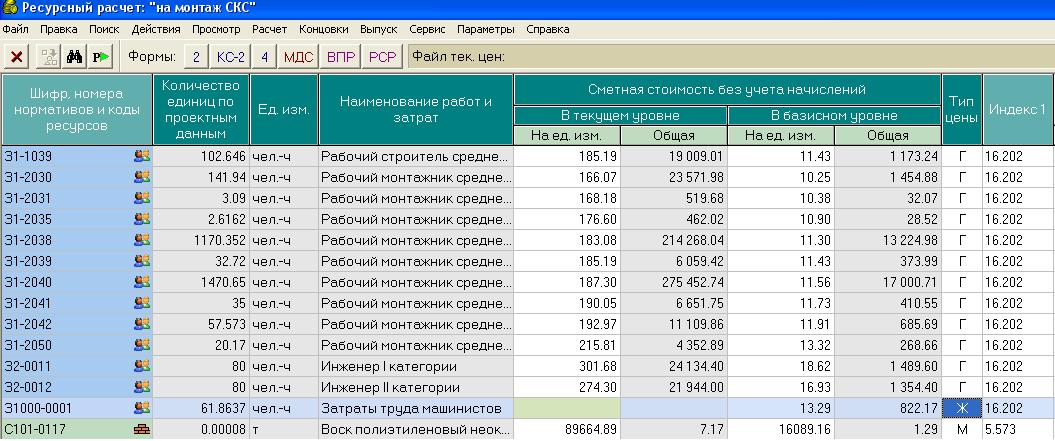Click the workers icon in row З1-1039

pos(142,156)
